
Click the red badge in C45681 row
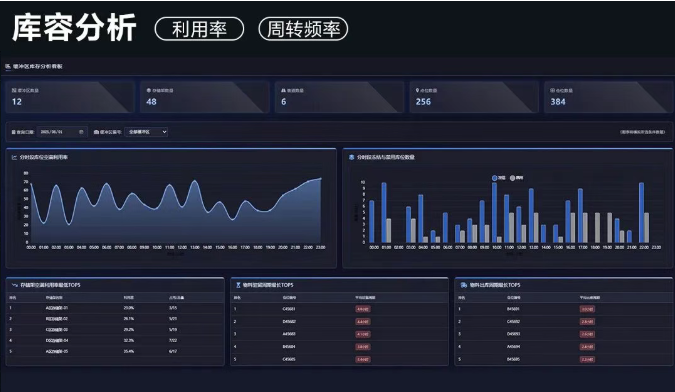tap(363, 309)
